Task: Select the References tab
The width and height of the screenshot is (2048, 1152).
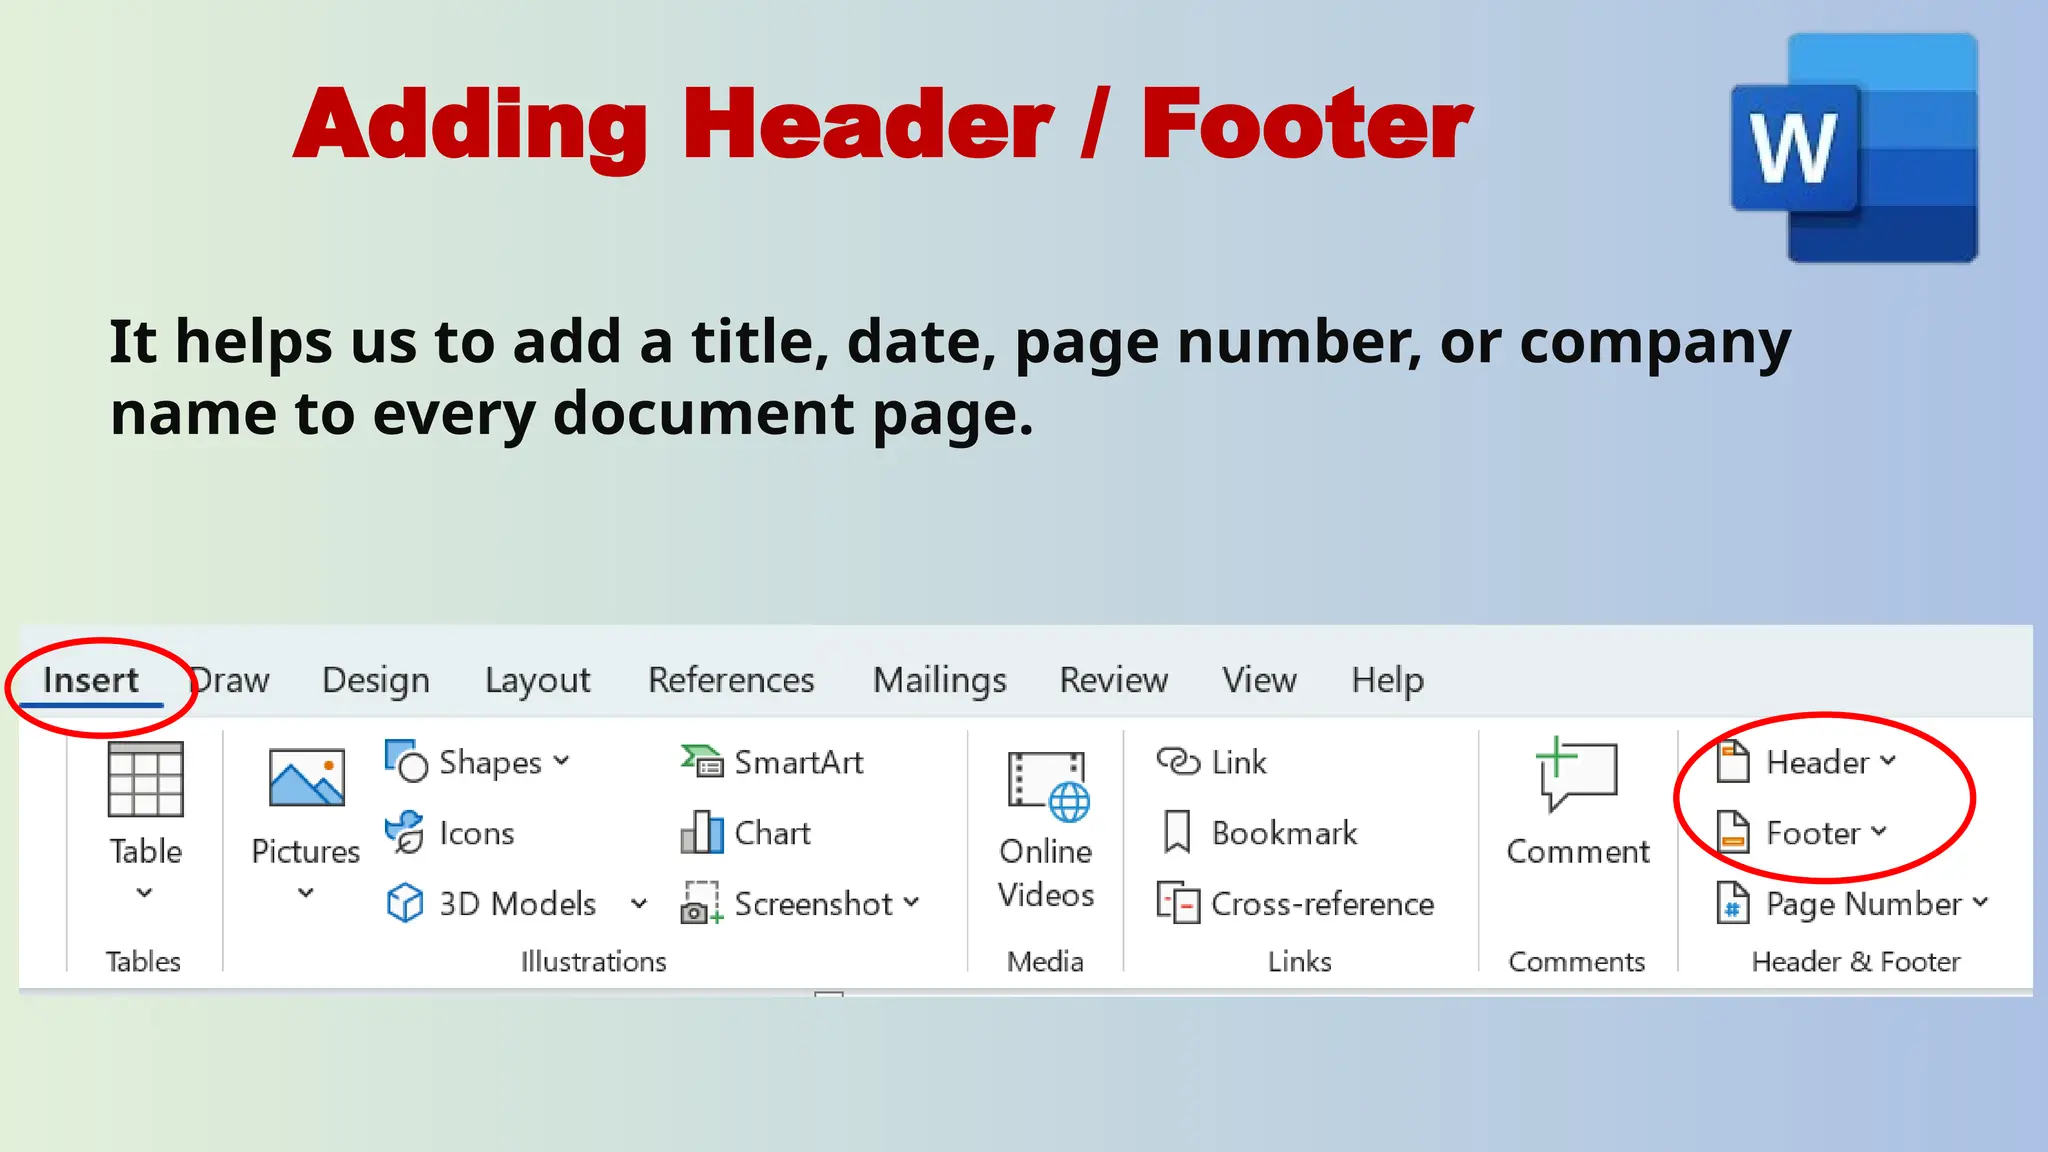Action: [x=731, y=680]
